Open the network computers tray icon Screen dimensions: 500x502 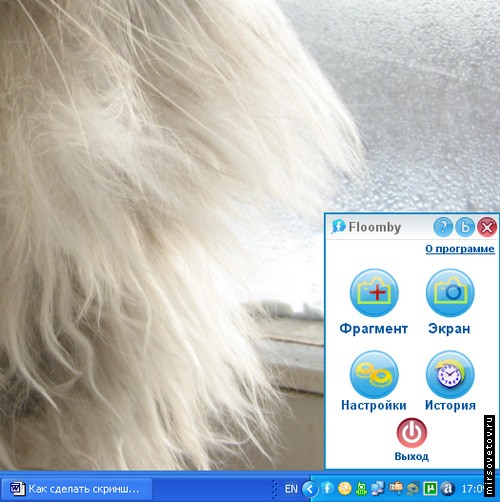(378, 489)
